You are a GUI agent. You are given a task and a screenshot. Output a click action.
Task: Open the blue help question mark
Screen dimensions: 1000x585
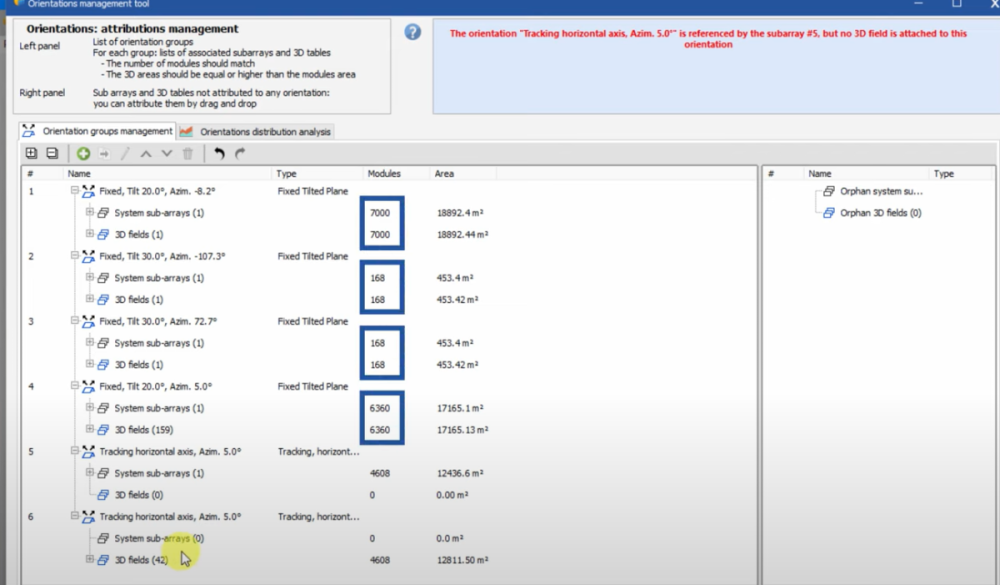(x=412, y=32)
